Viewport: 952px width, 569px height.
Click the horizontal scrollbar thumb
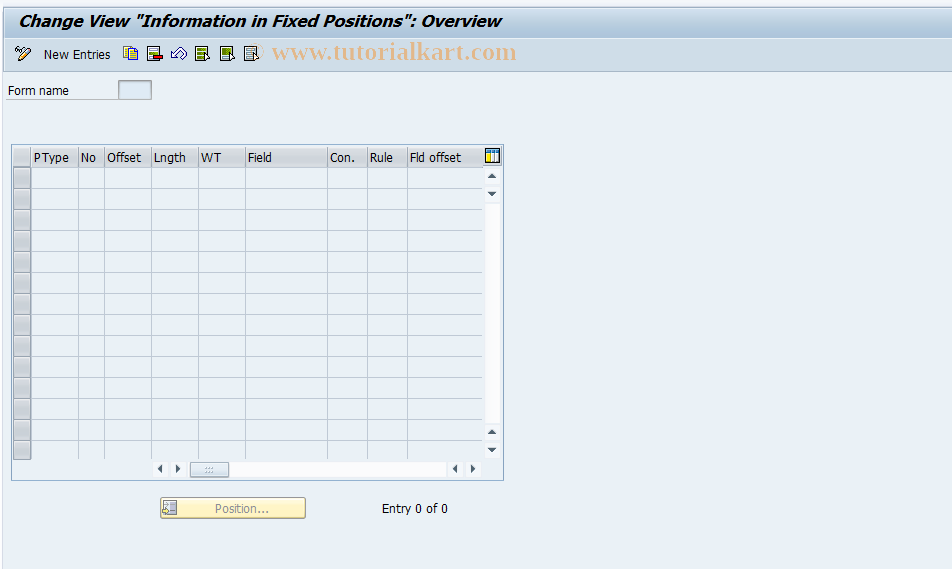click(x=209, y=469)
